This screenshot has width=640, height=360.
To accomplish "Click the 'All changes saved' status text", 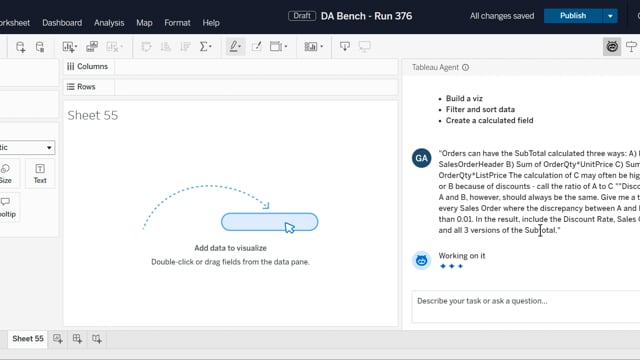I will [x=502, y=16].
